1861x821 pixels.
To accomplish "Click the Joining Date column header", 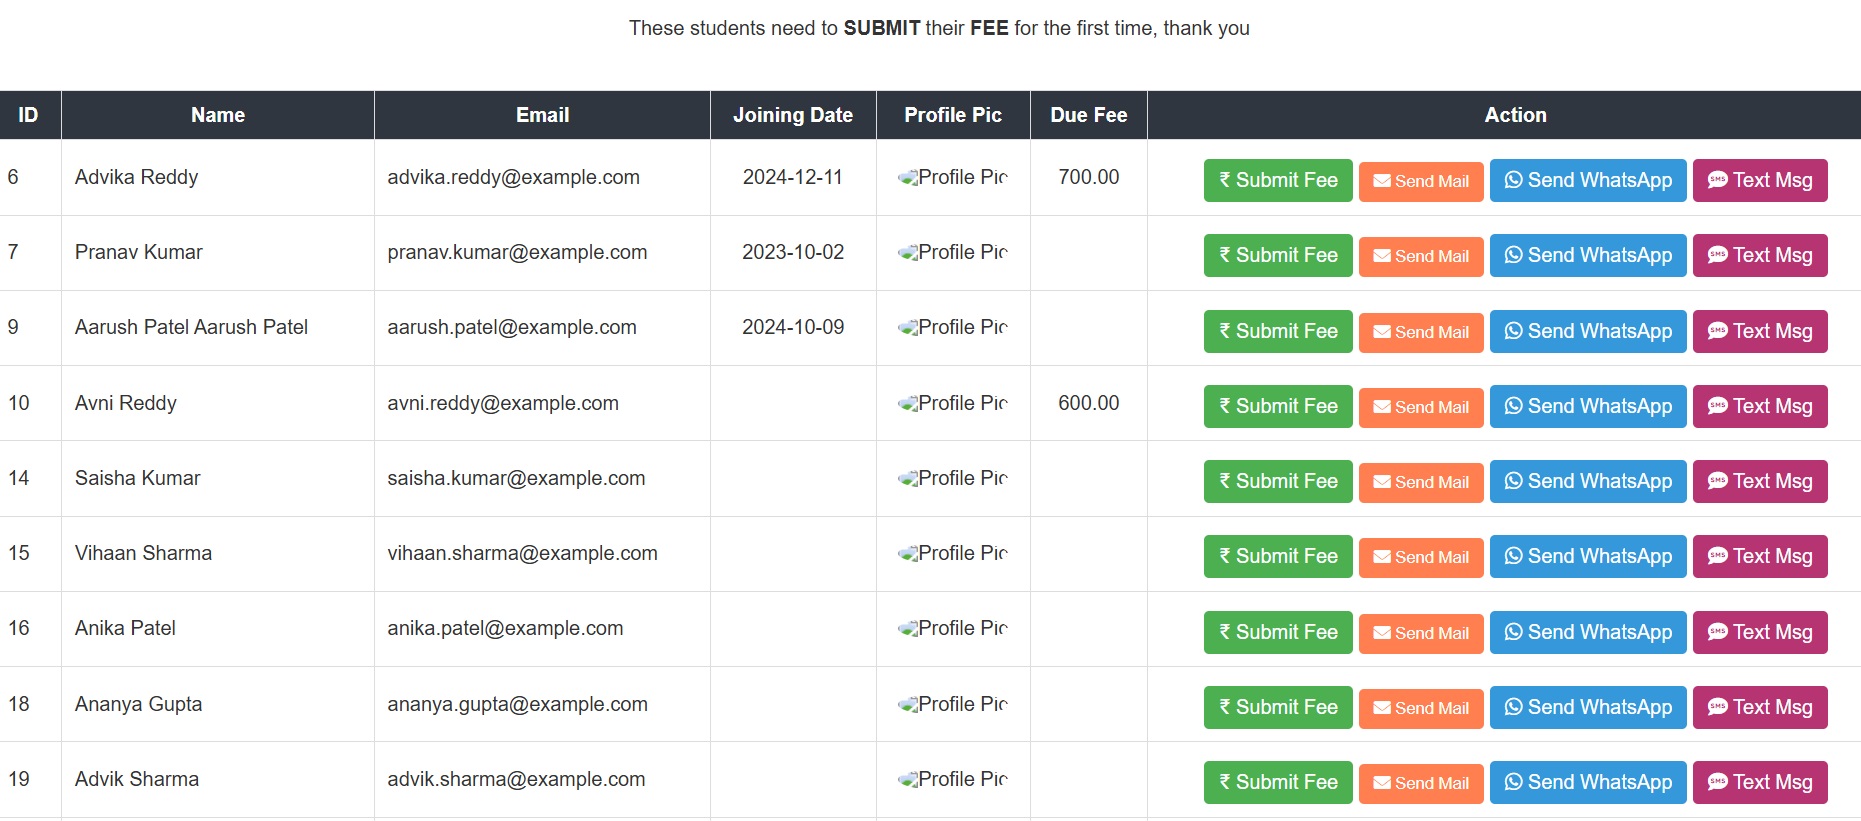I will pos(793,115).
